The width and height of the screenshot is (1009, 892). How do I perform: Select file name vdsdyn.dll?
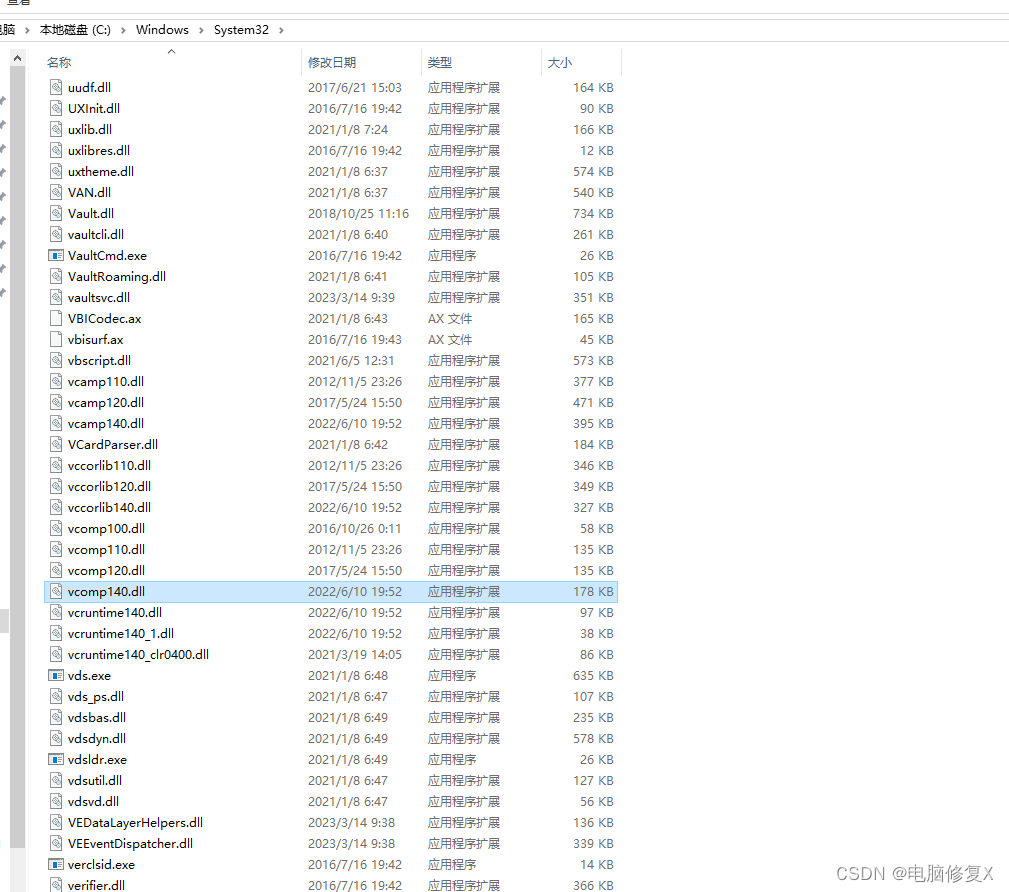(x=97, y=739)
